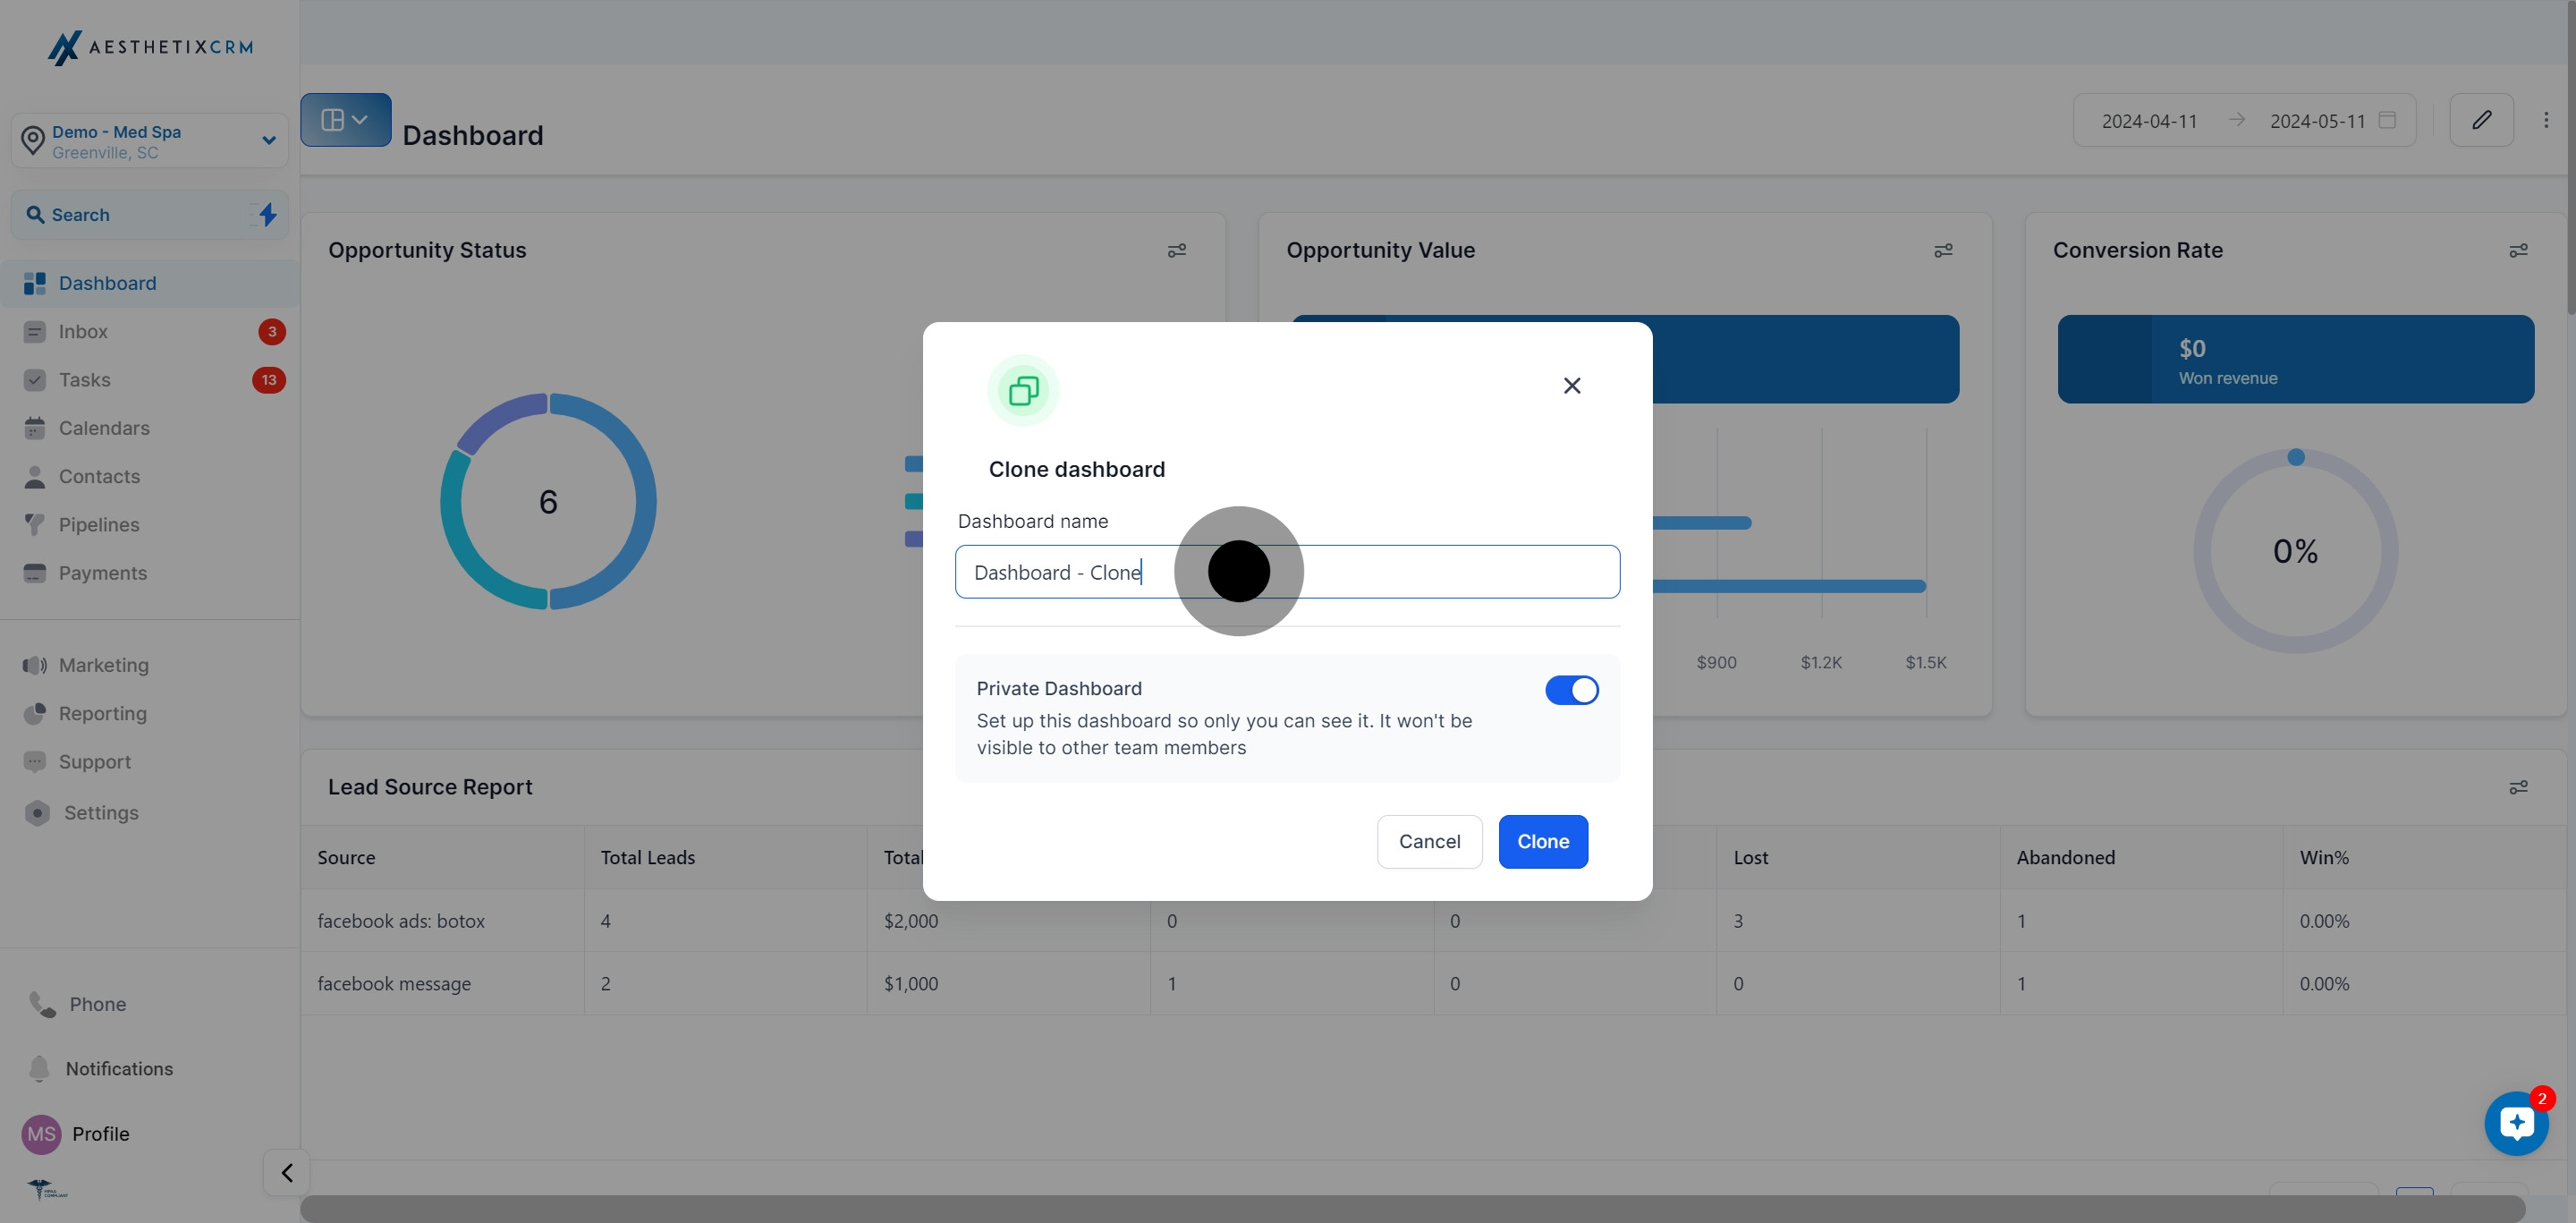The image size is (2576, 1223).
Task: Click the blue Clone button
Action: [1543, 842]
